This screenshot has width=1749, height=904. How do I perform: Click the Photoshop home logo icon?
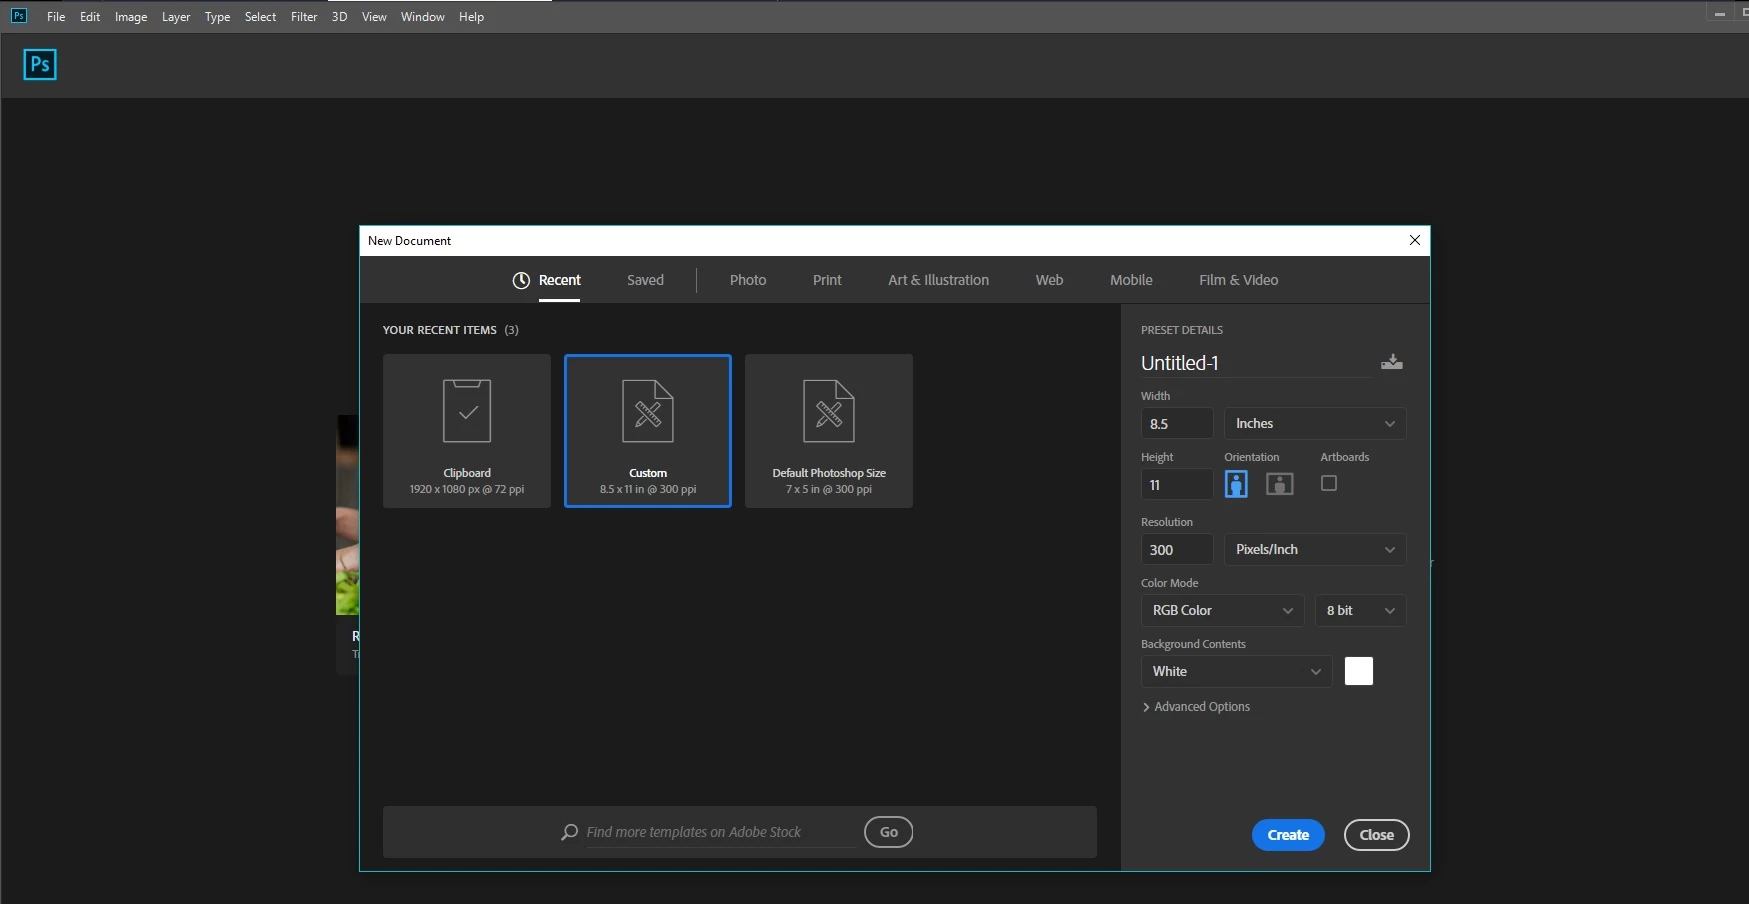click(40, 65)
